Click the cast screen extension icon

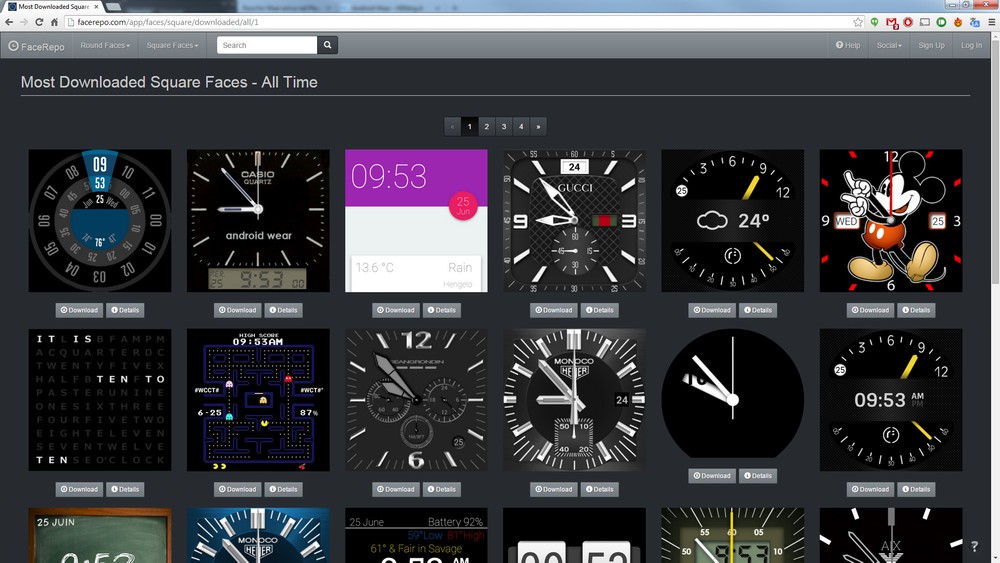[925, 22]
